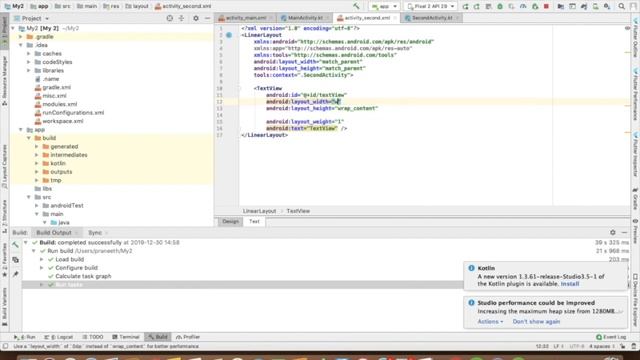This screenshot has height=360, width=640.
Task: Click UTF-8 encoding in status bar
Action: (x=576, y=347)
